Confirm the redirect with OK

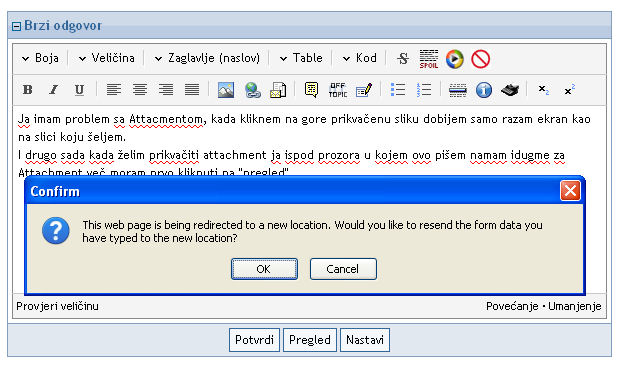pyautogui.click(x=264, y=269)
